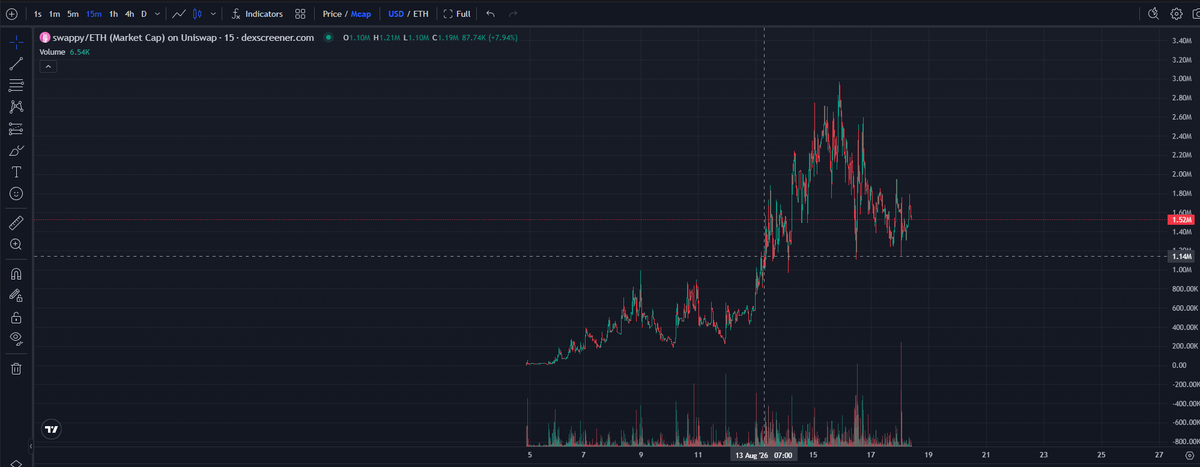
Task: Set the 15m timeframe
Action: [94, 14]
